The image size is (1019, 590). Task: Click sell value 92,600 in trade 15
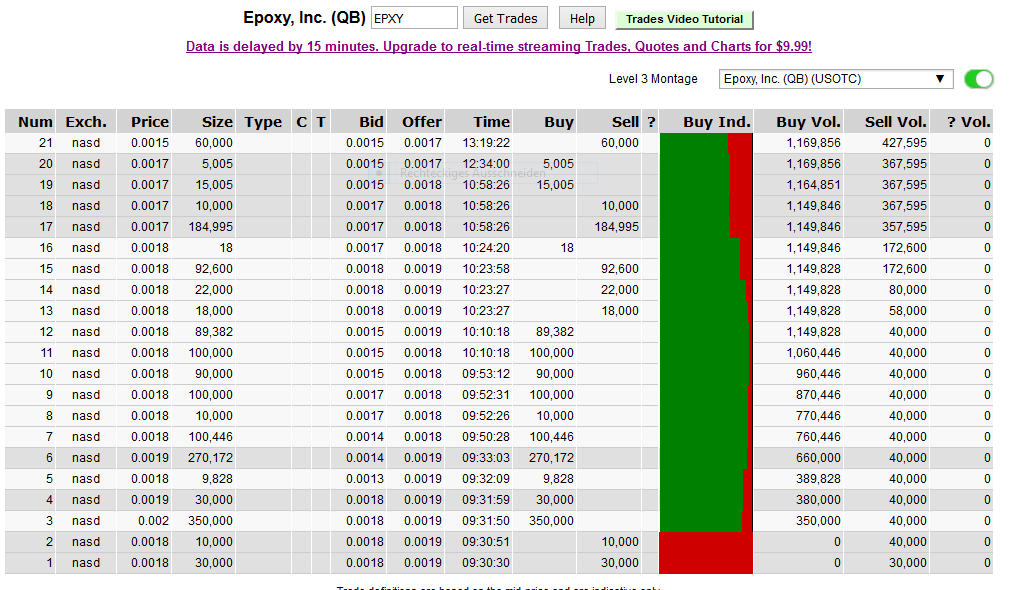620,269
